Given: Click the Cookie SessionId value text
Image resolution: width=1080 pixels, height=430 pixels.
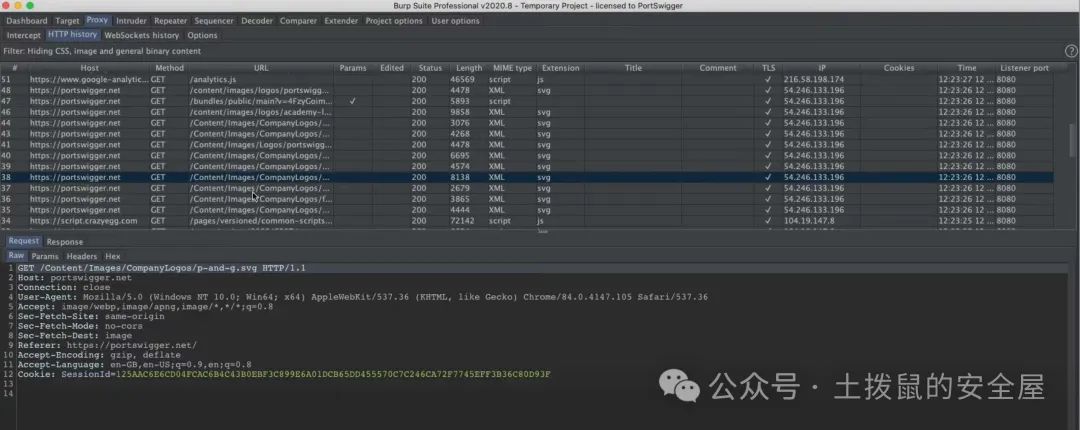Looking at the screenshot, I should pos(333,374).
